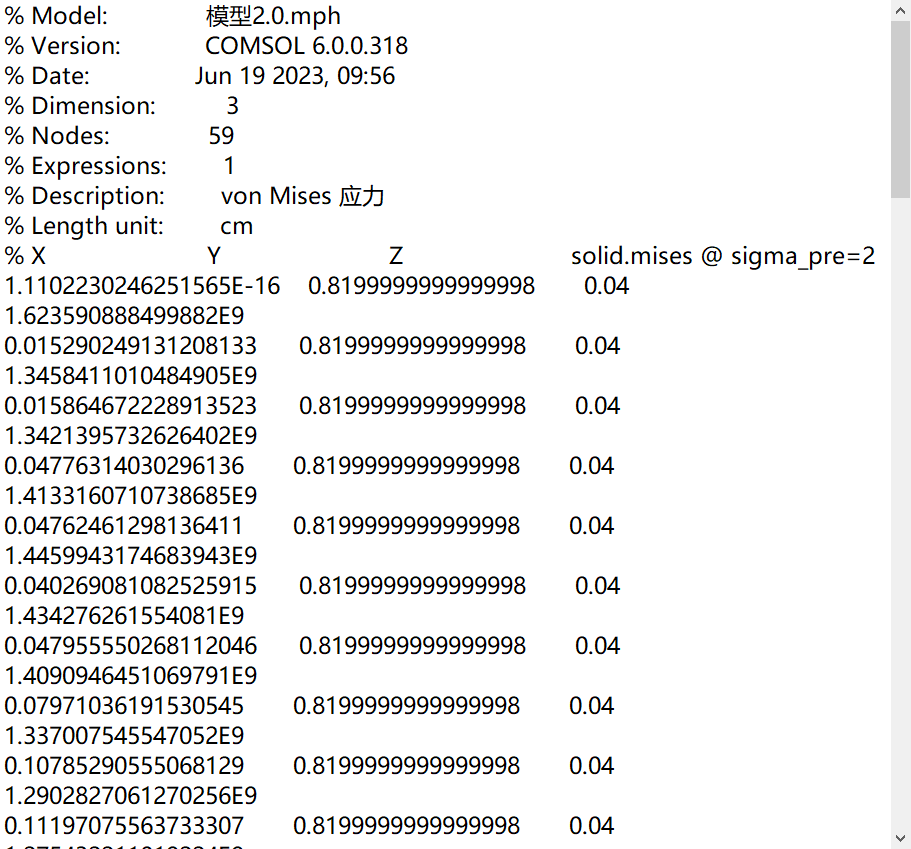Click the stress value 1.623590888499882E9
This screenshot has height=849, width=911.
pos(124,316)
